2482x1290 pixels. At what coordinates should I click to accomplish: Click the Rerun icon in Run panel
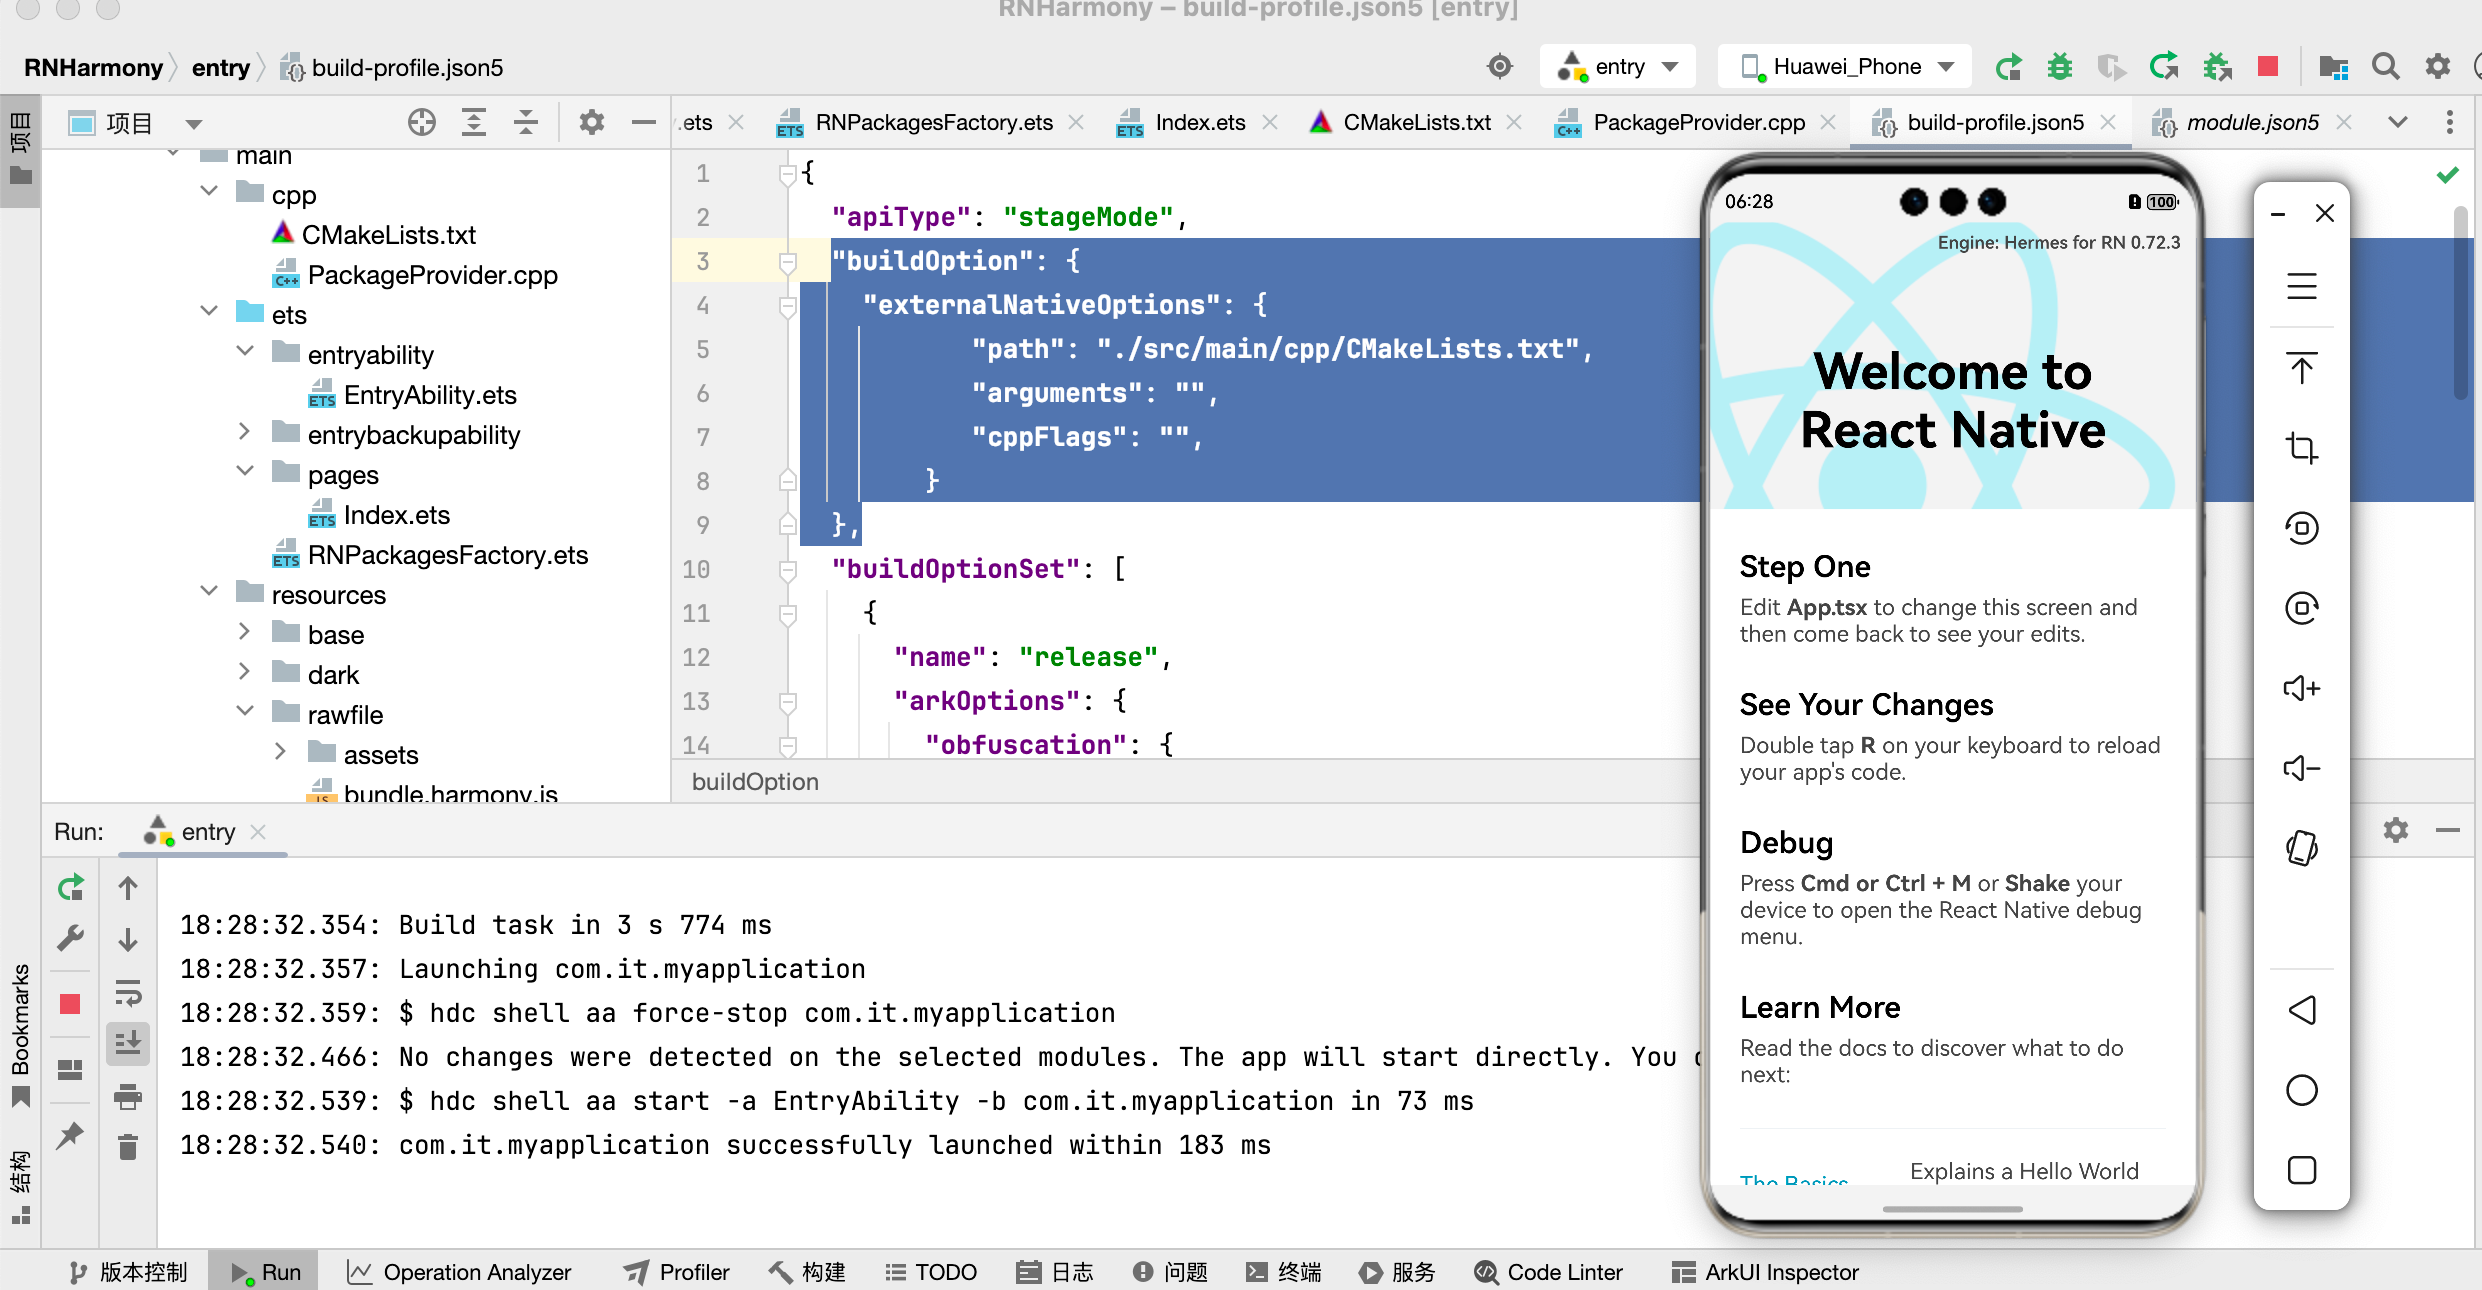point(70,888)
